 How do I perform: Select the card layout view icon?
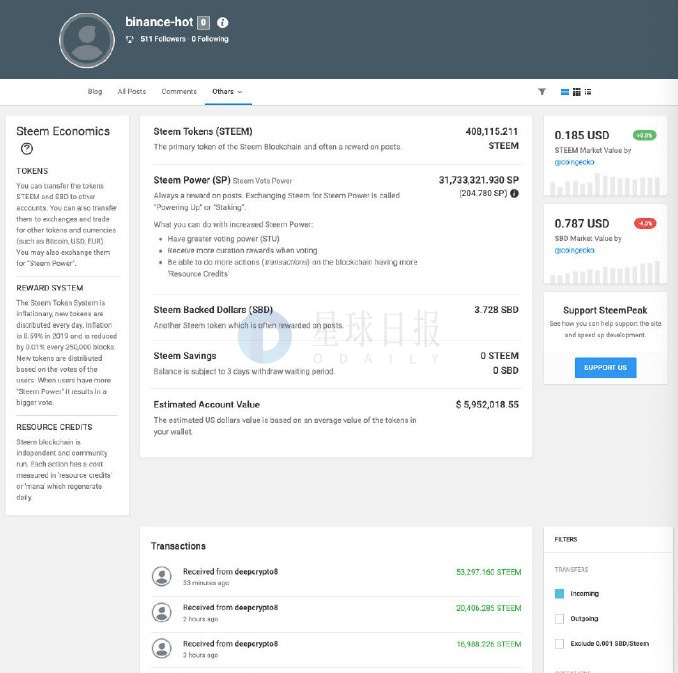pyautogui.click(x=565, y=92)
